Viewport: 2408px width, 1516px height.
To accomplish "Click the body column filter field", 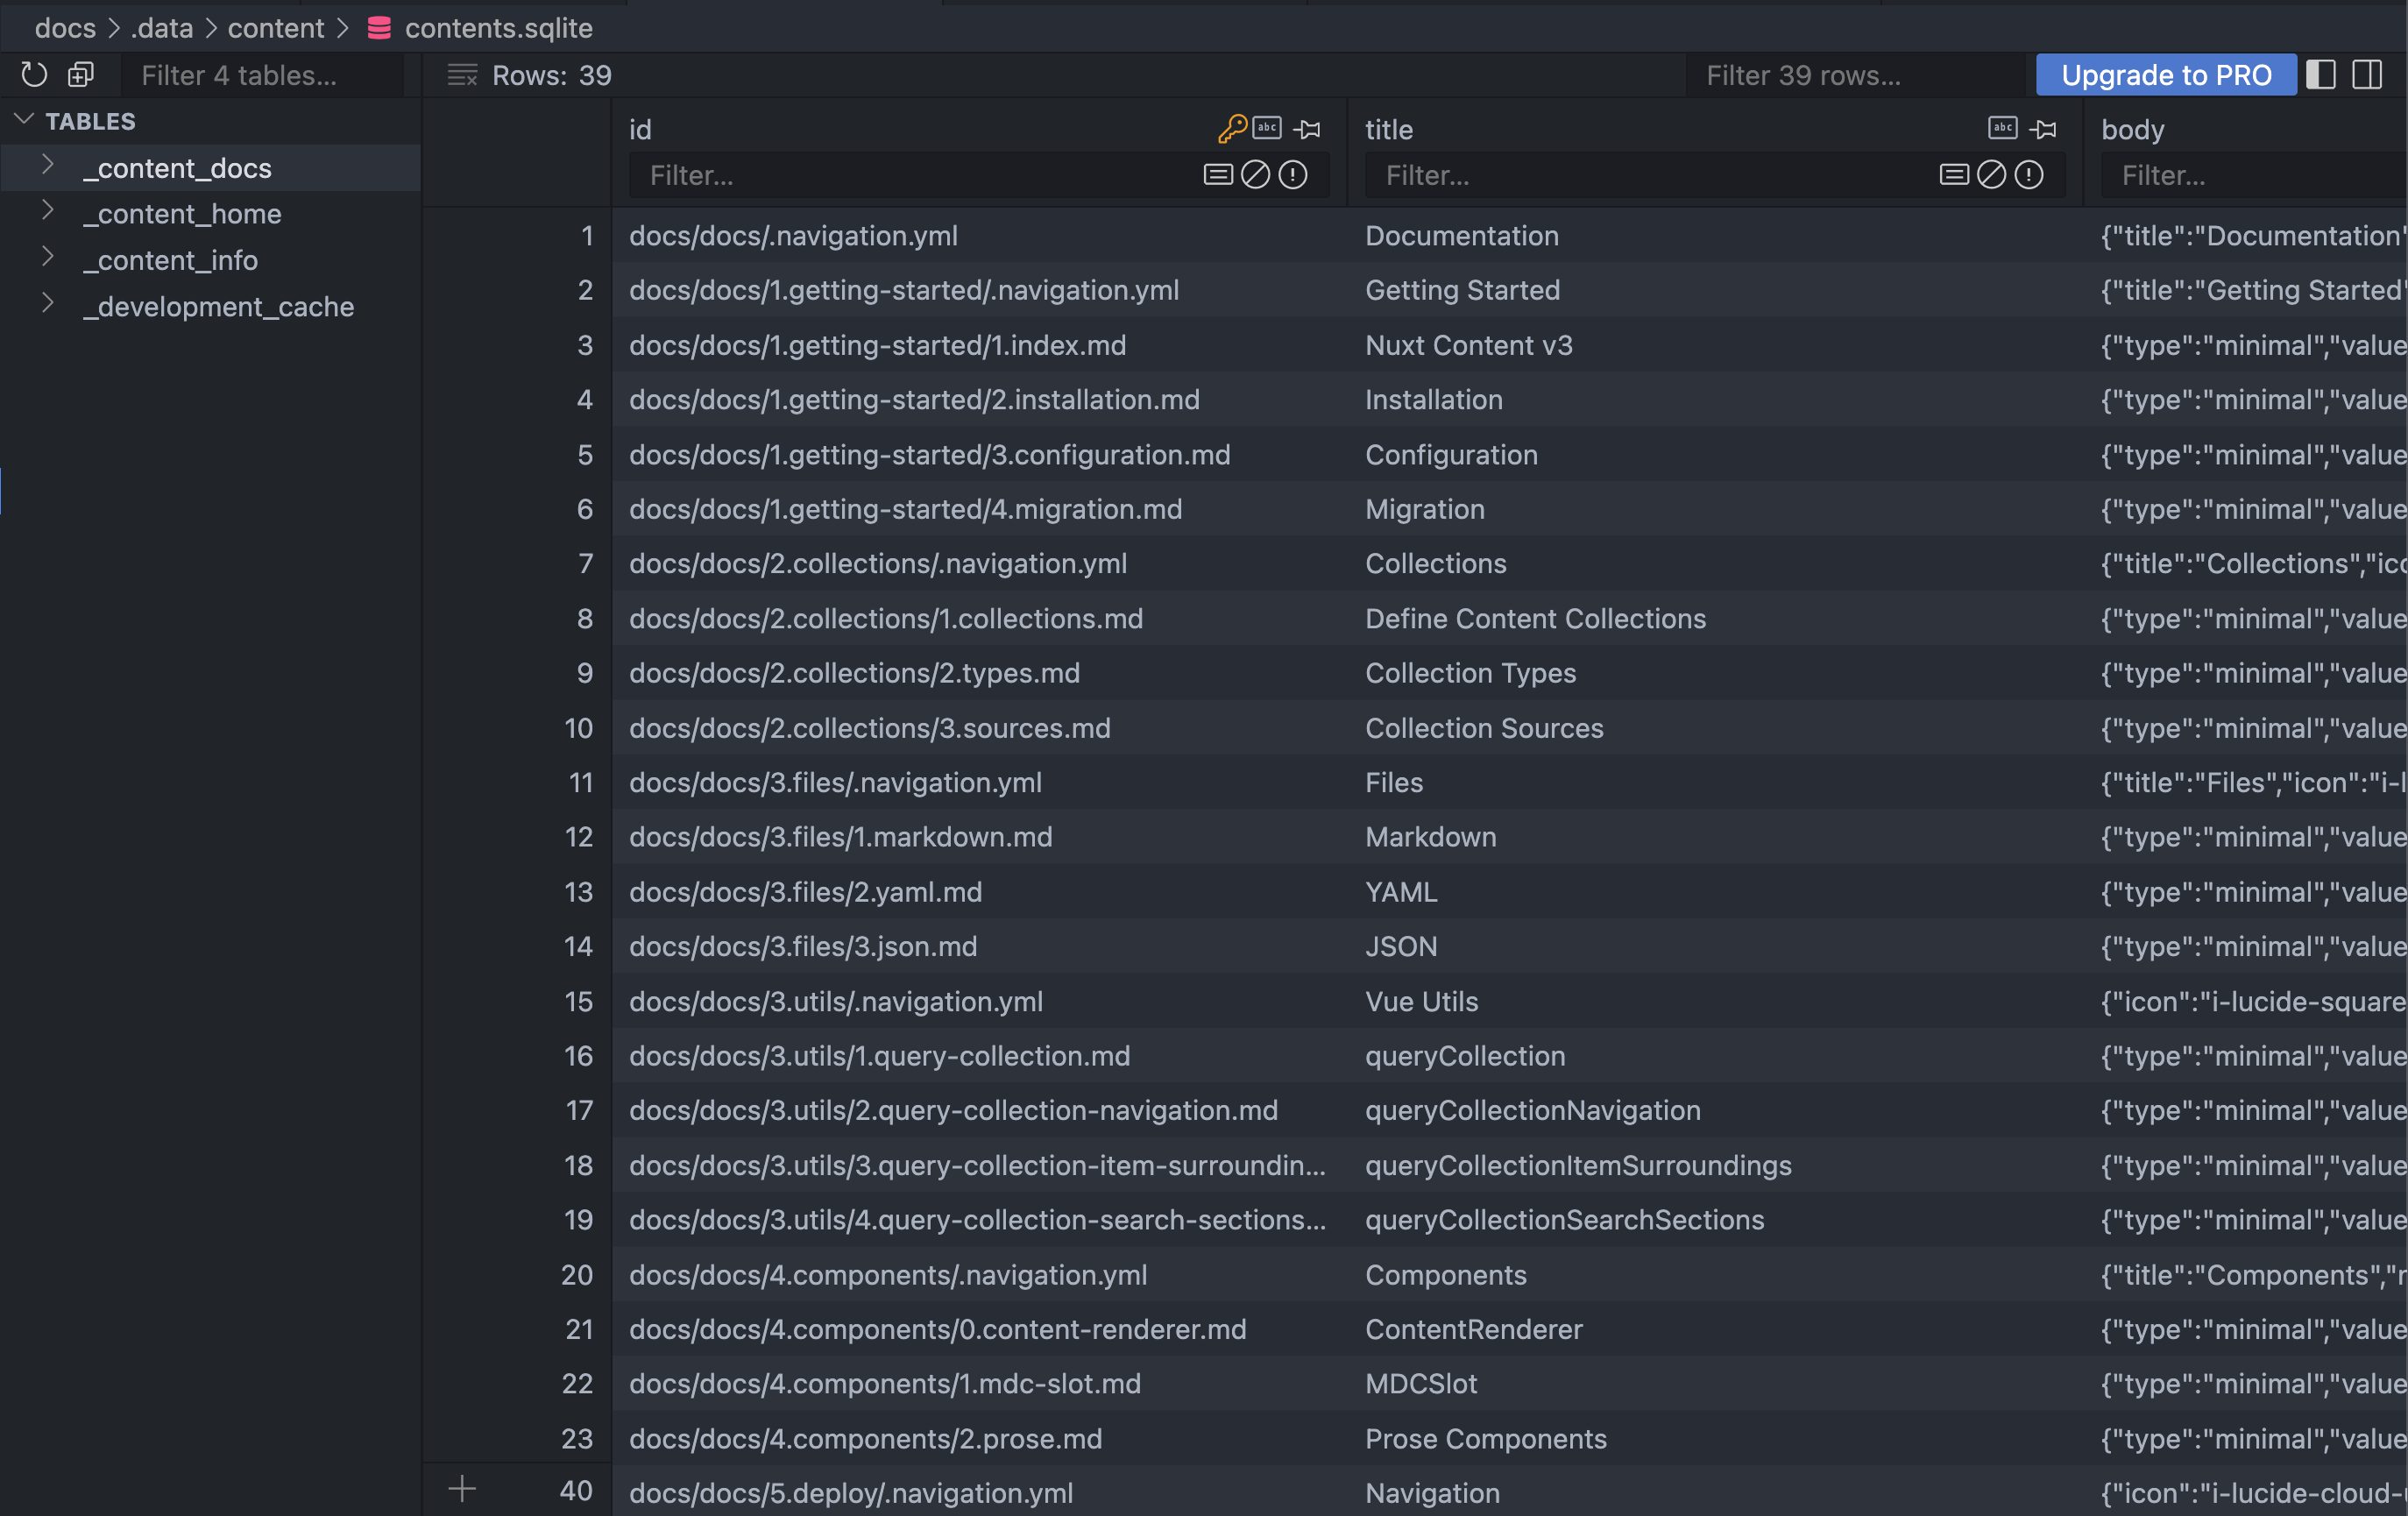I will (x=2254, y=175).
